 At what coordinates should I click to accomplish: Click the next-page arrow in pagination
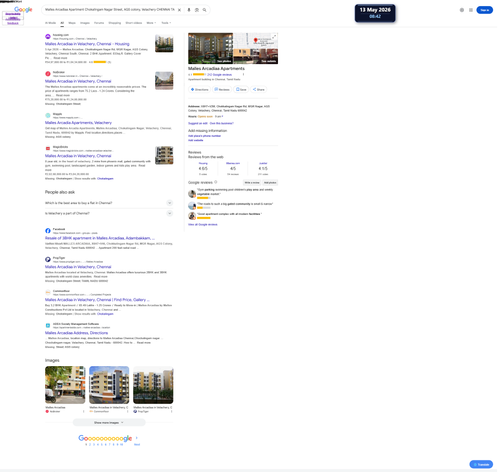tap(137, 438)
